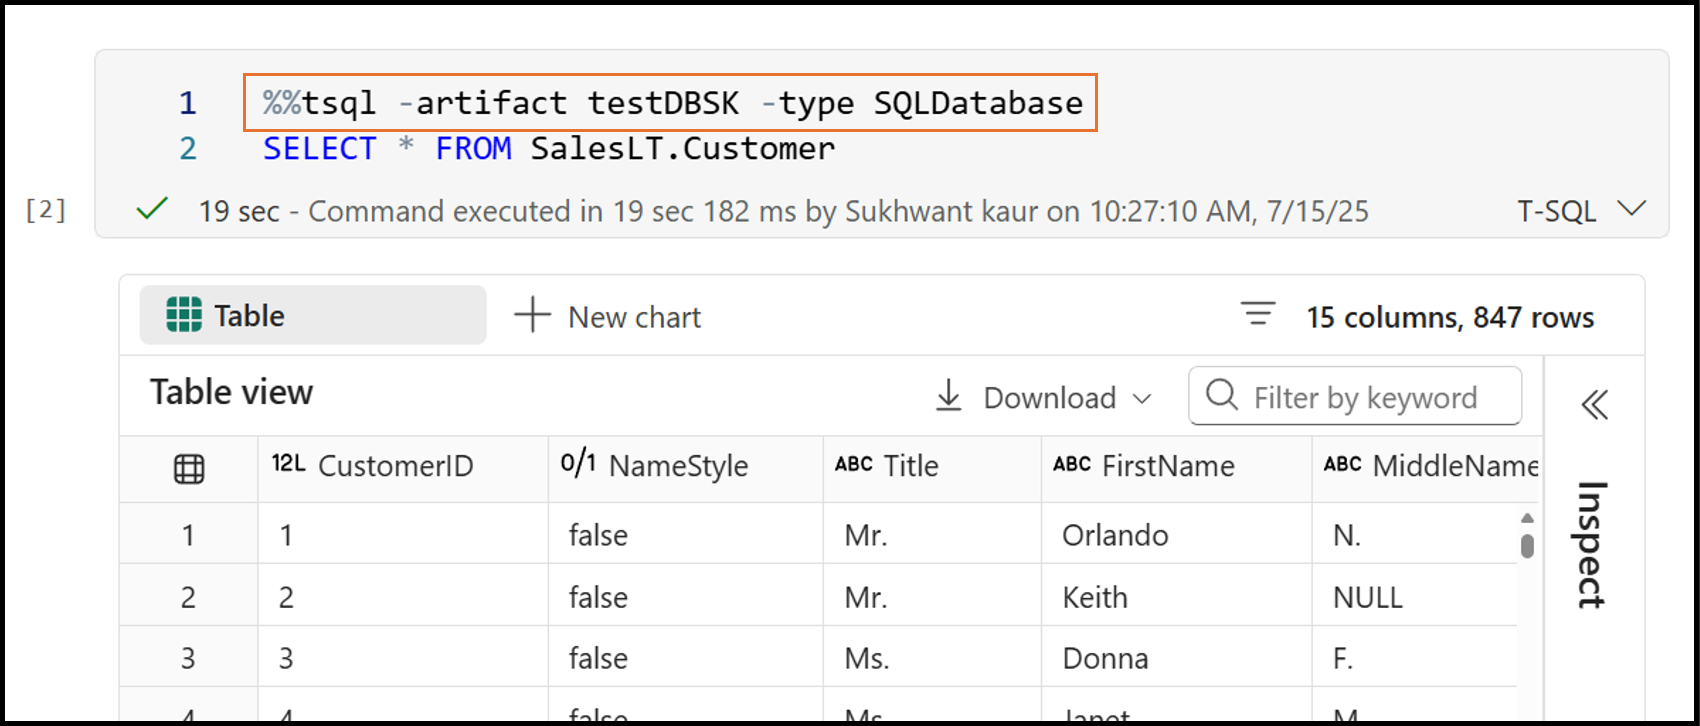Select the cell containing Orlando
Image resolution: width=1700 pixels, height=726 pixels.
click(1115, 535)
